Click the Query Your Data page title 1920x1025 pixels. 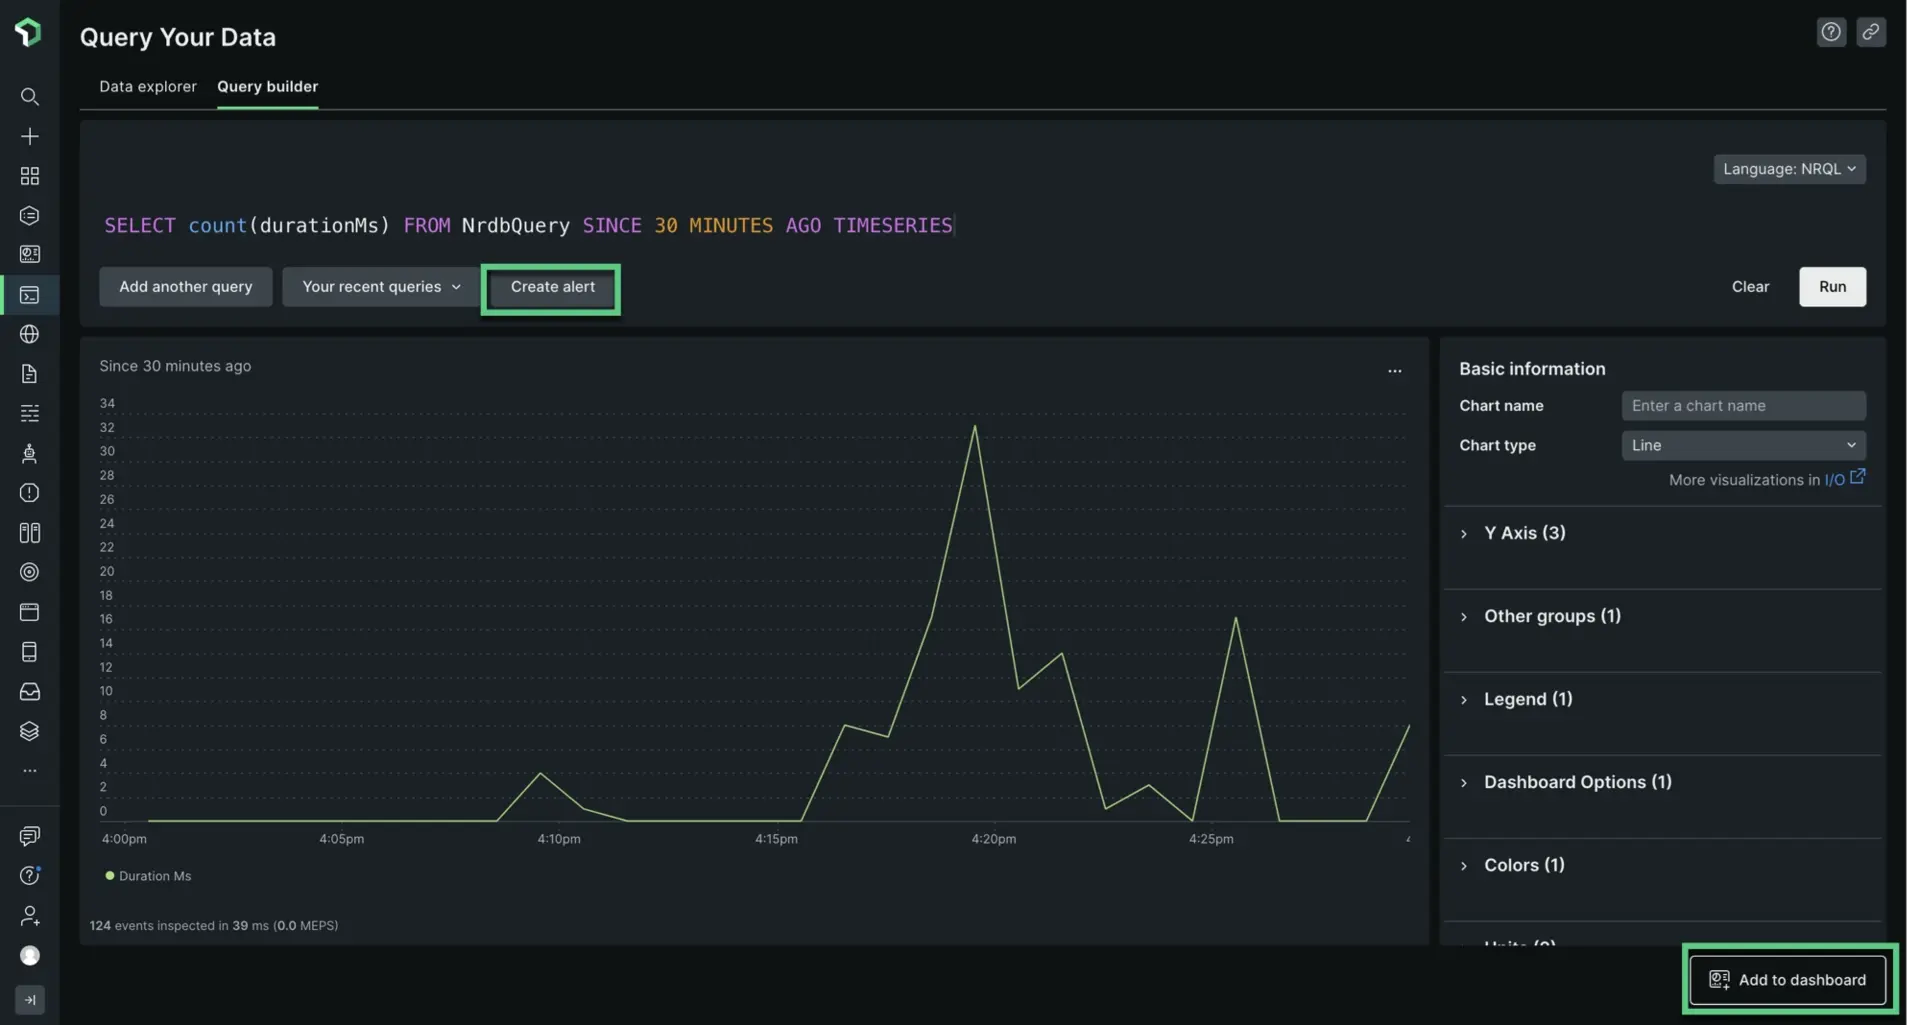178,37
